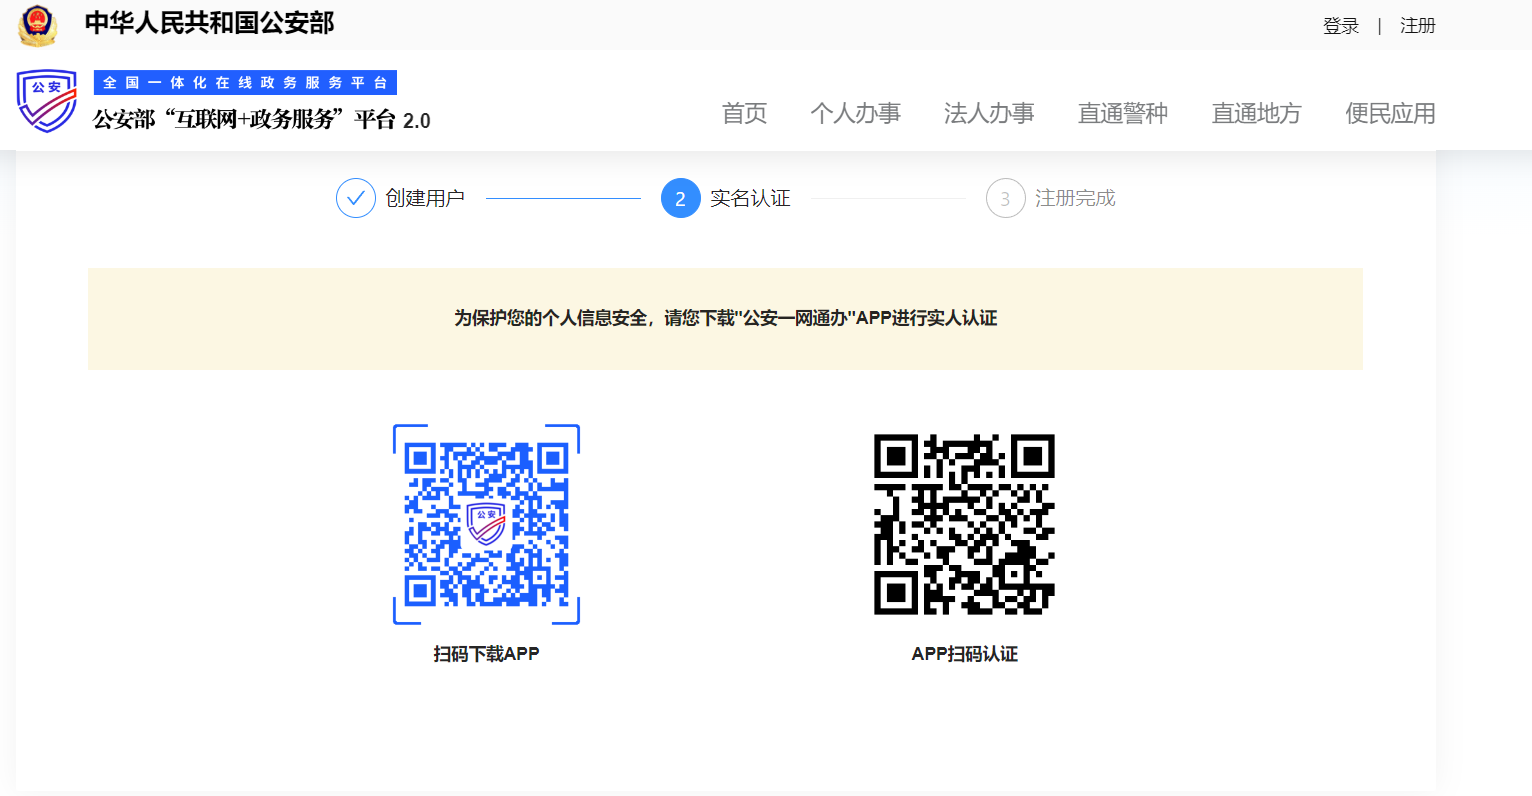Screen dimensions: 1532x796
Task: Click the completed 创建用户 checkmark step icon
Action: pyautogui.click(x=356, y=198)
